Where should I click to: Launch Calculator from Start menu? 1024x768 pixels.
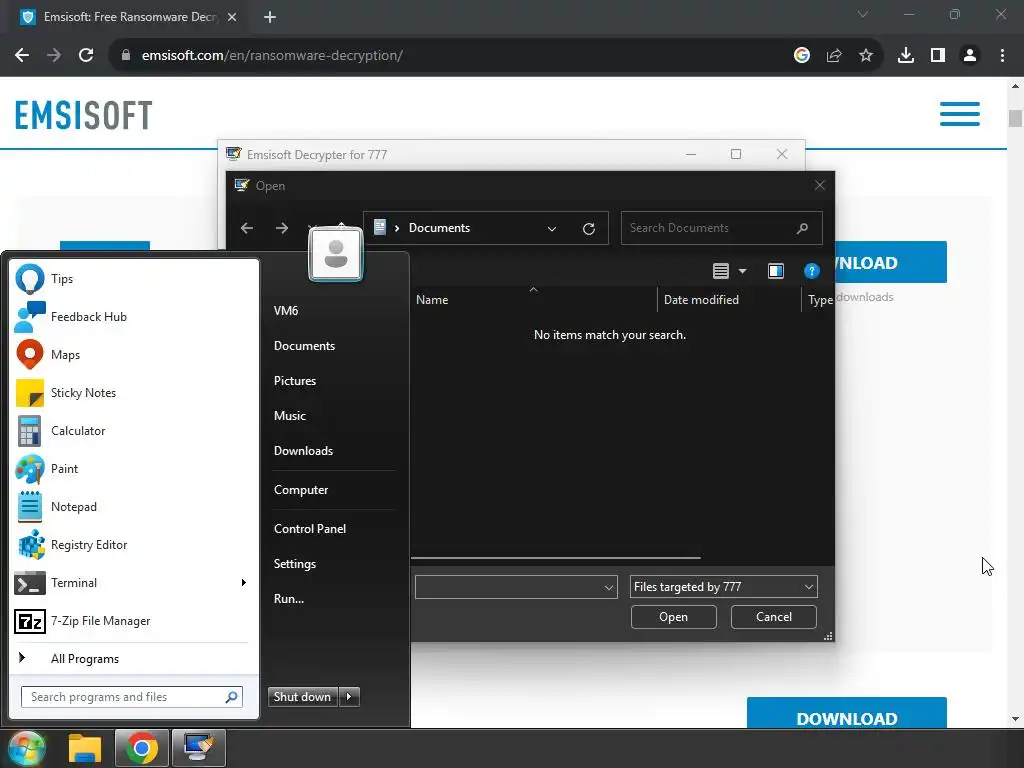[x=135, y=430]
